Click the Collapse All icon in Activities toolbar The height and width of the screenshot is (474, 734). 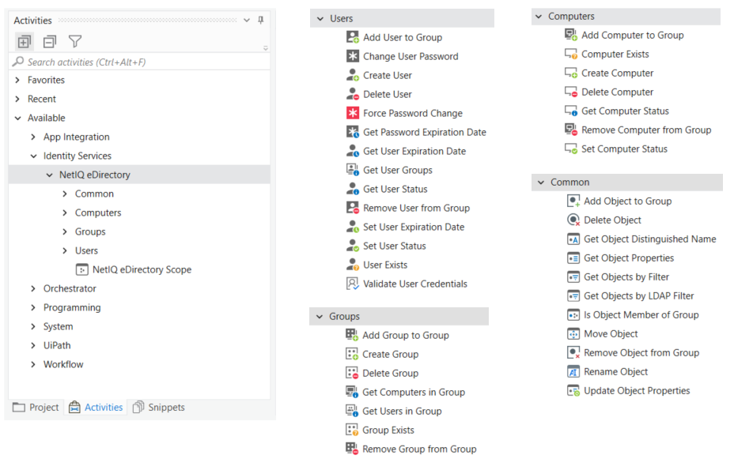[50, 42]
